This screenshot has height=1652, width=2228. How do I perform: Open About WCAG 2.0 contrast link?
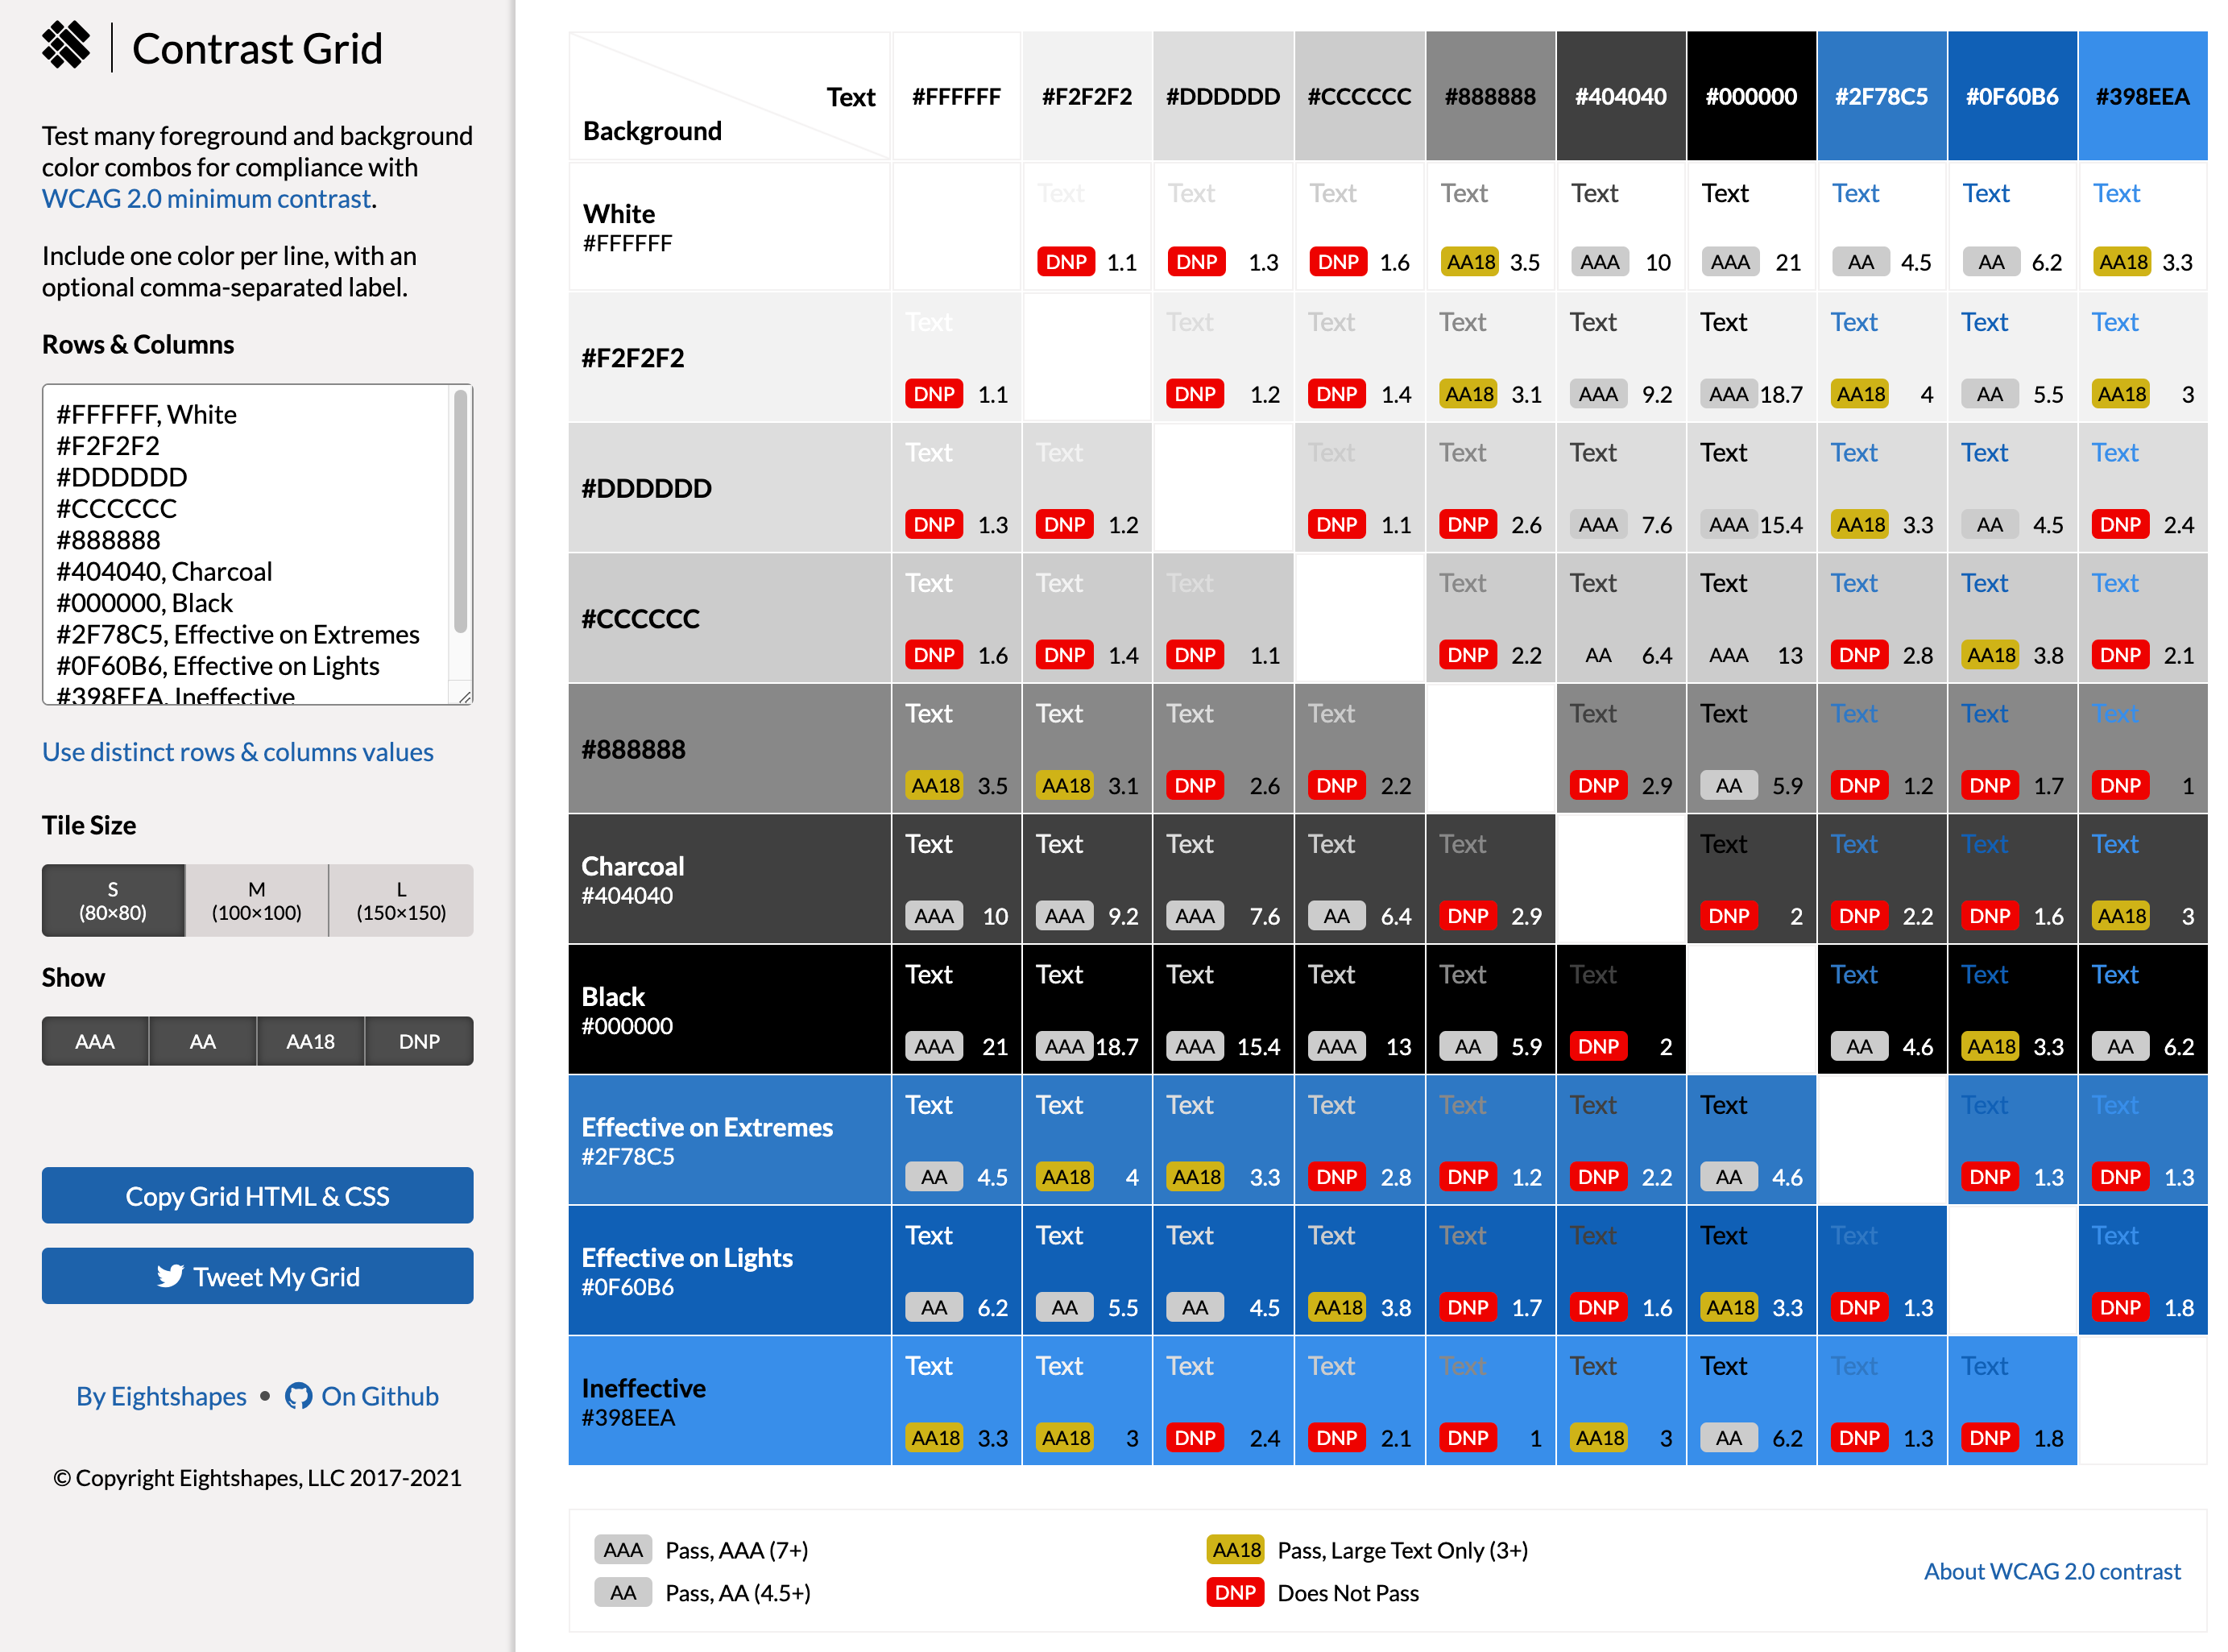2052,1571
